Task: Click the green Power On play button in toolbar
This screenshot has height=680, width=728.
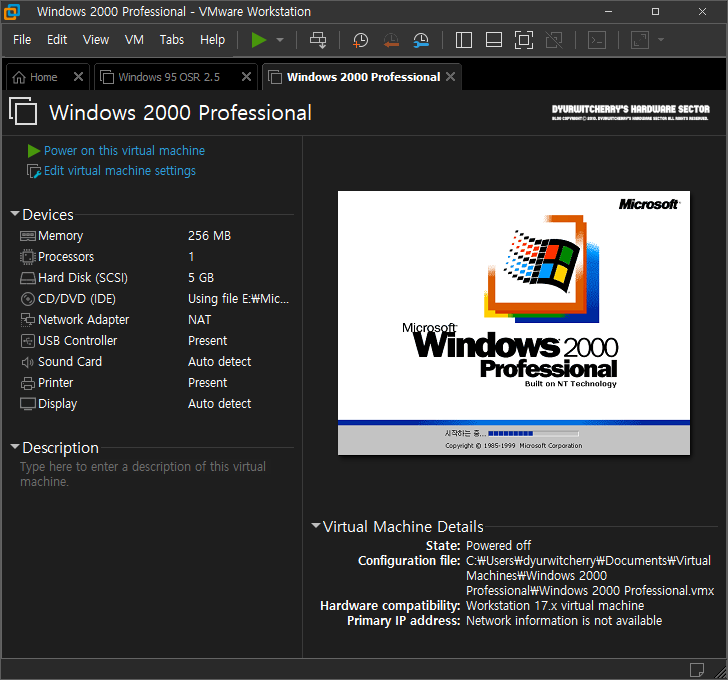Action: pyautogui.click(x=259, y=40)
